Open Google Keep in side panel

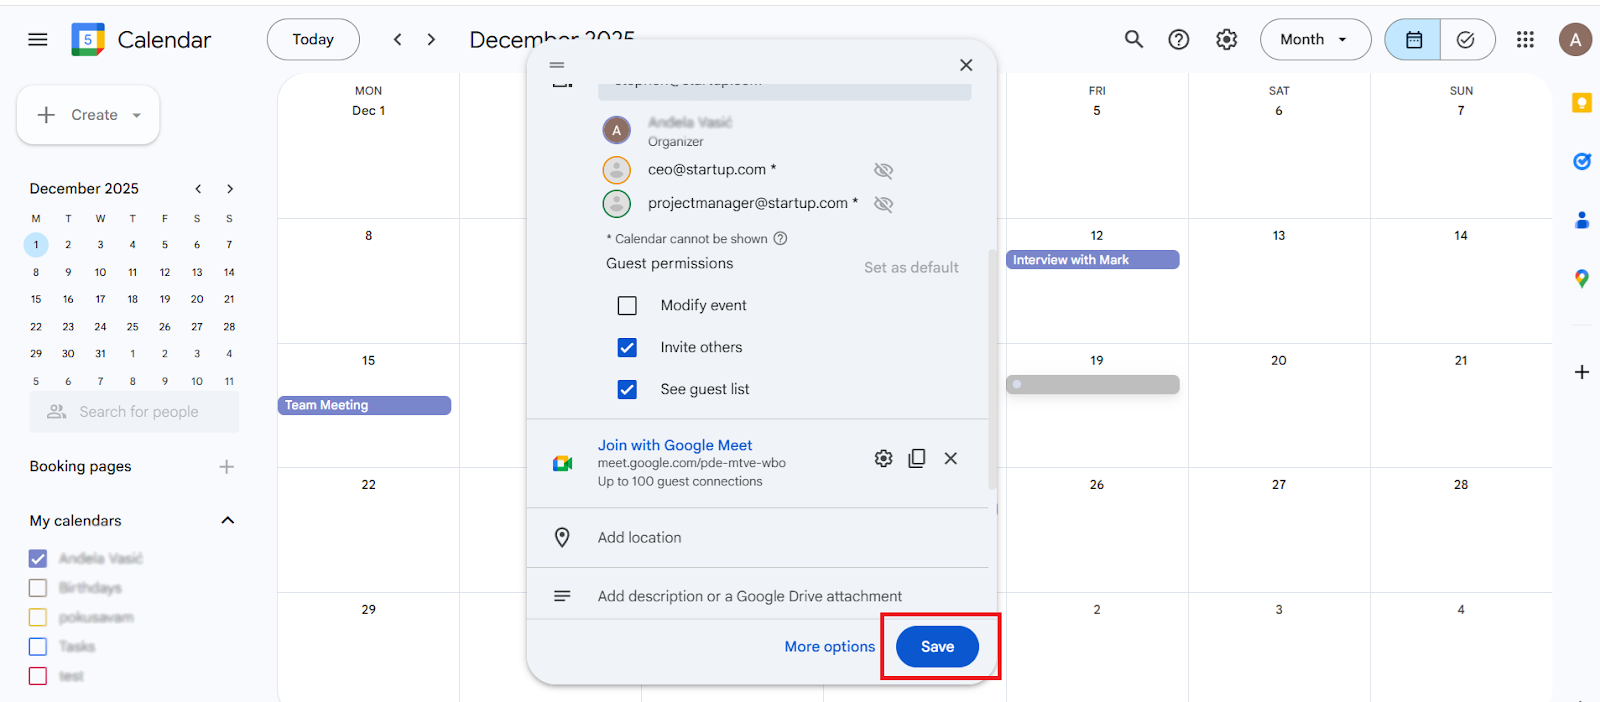(x=1581, y=103)
